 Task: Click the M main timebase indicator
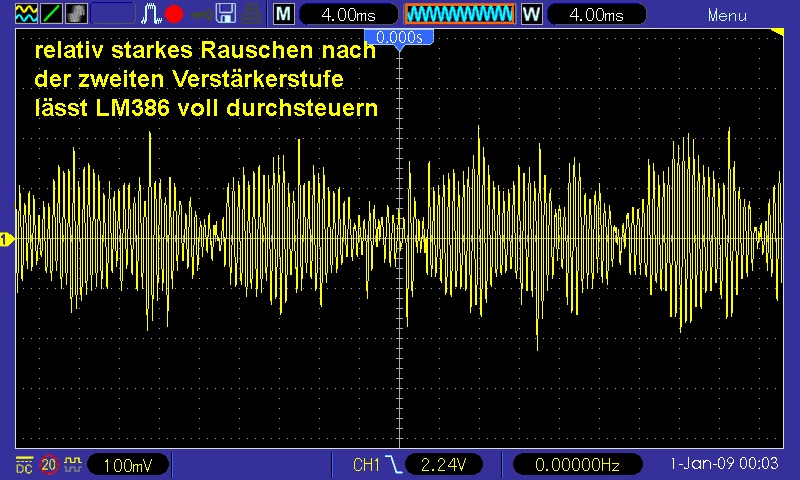point(284,14)
